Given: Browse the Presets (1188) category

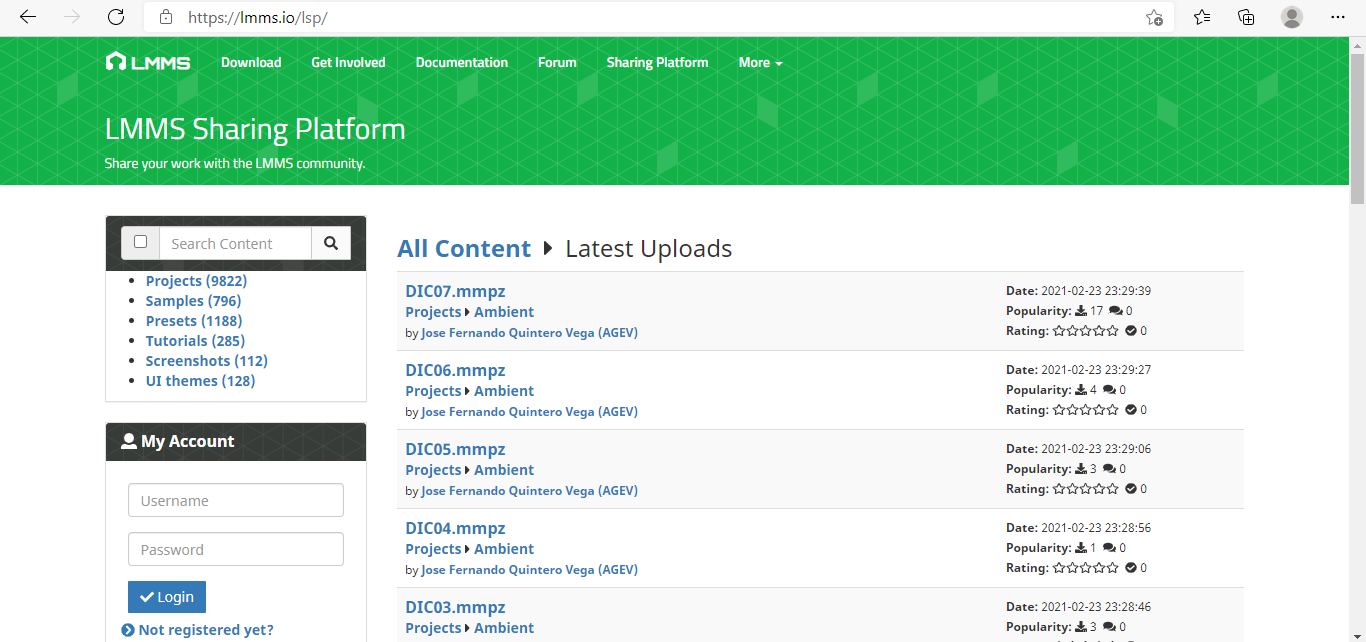Looking at the screenshot, I should (x=194, y=321).
